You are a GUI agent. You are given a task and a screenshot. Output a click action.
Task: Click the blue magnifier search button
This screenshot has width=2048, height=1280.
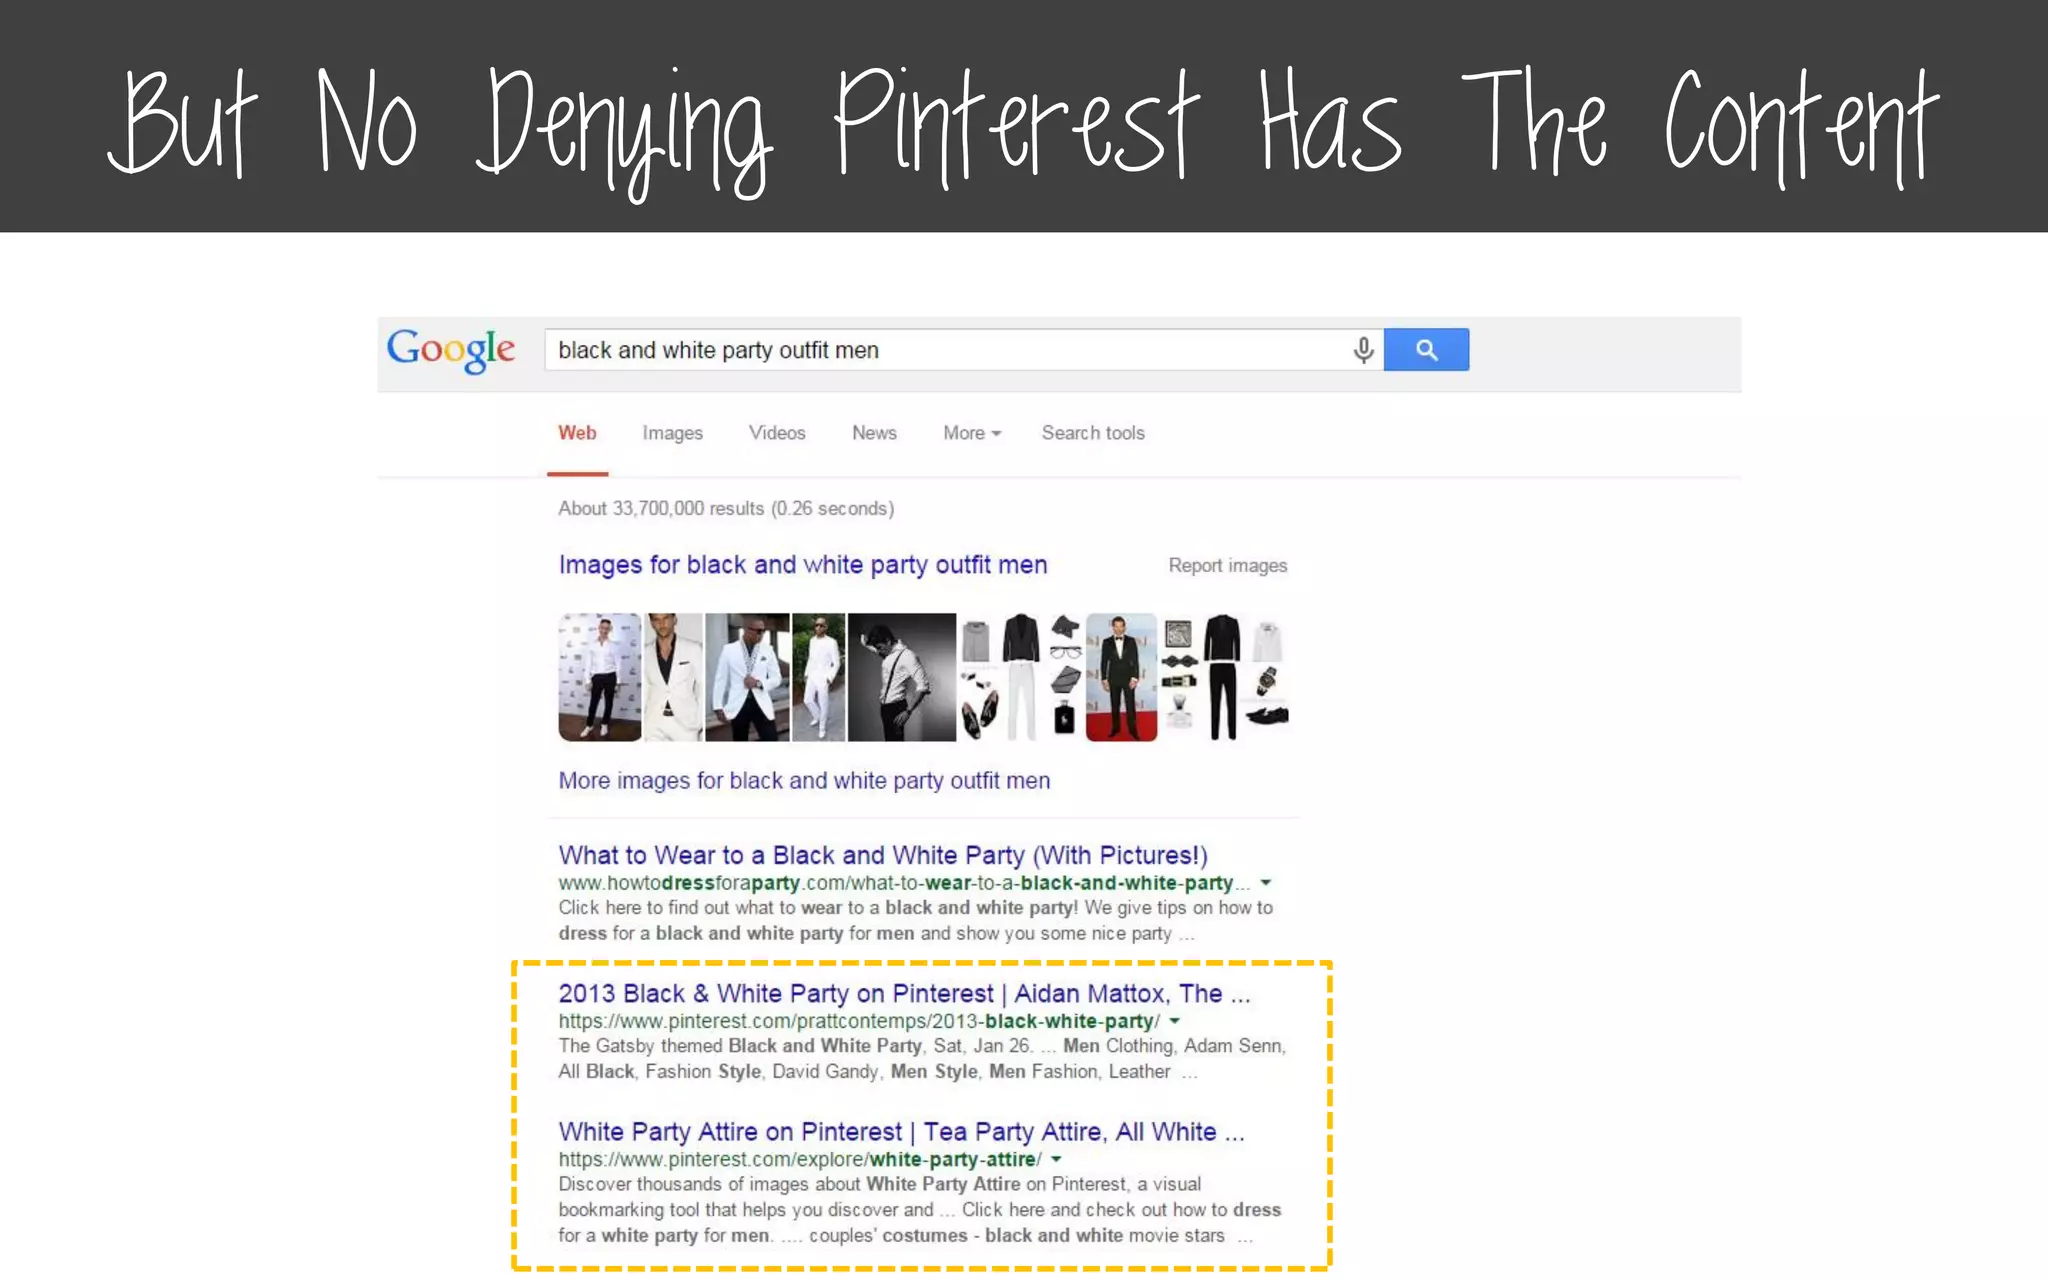[1426, 350]
